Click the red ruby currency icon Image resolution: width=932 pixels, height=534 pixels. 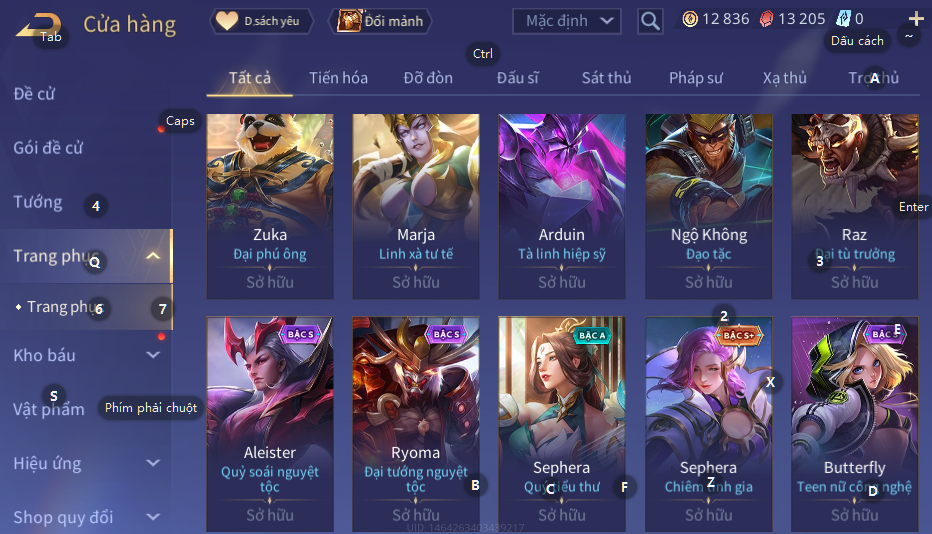pyautogui.click(x=766, y=19)
